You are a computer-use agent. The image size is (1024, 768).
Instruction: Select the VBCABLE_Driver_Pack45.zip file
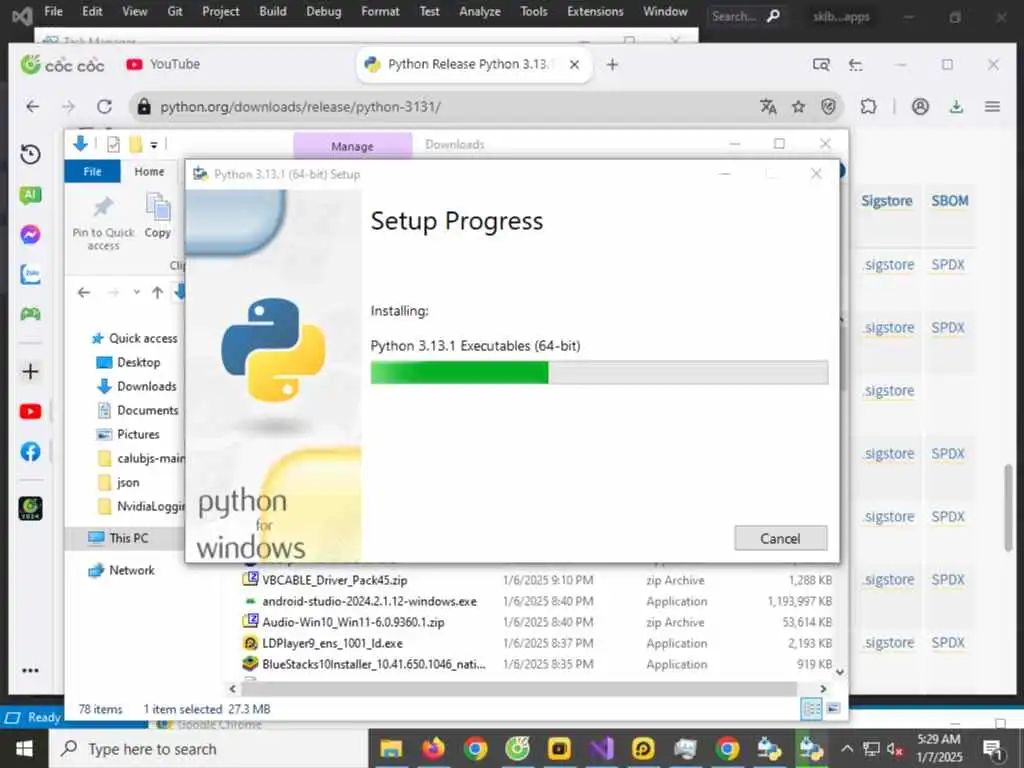tap(334, 580)
